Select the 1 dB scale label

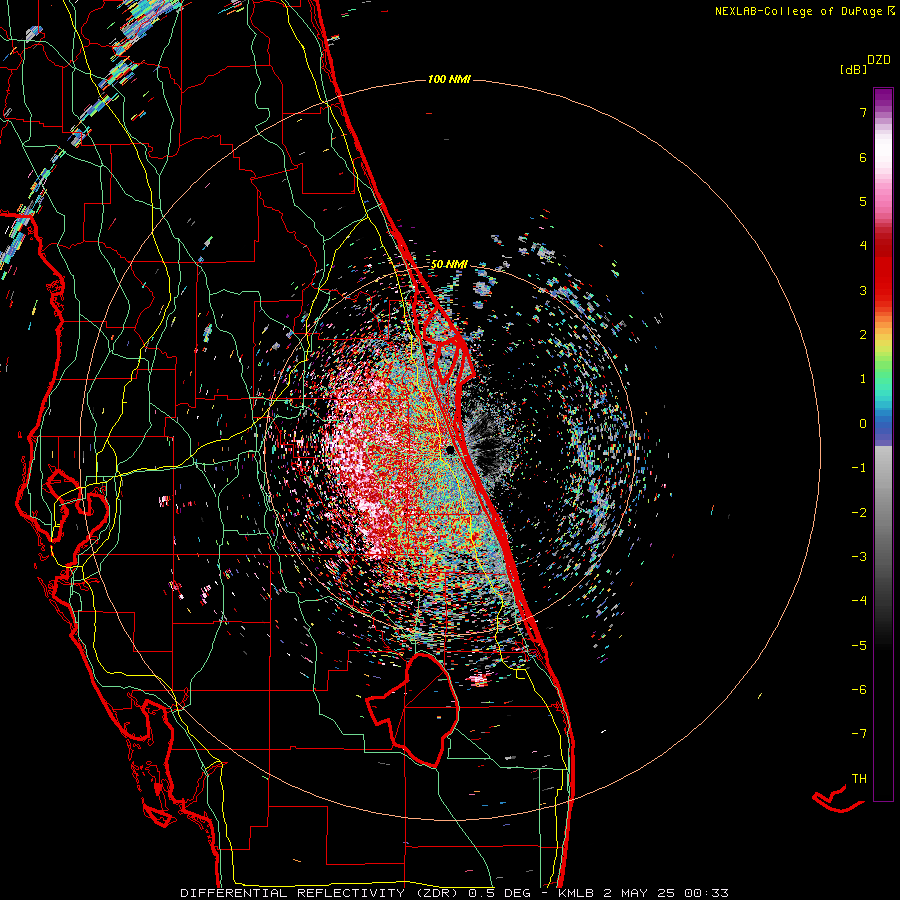tap(863, 379)
